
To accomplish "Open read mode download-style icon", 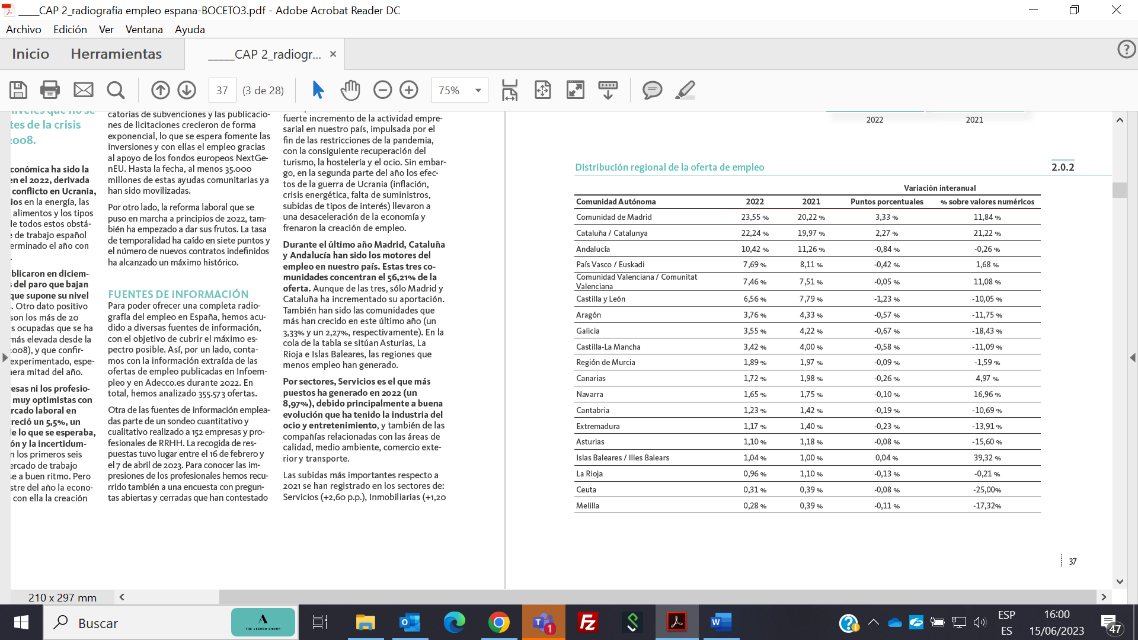I will 608,90.
